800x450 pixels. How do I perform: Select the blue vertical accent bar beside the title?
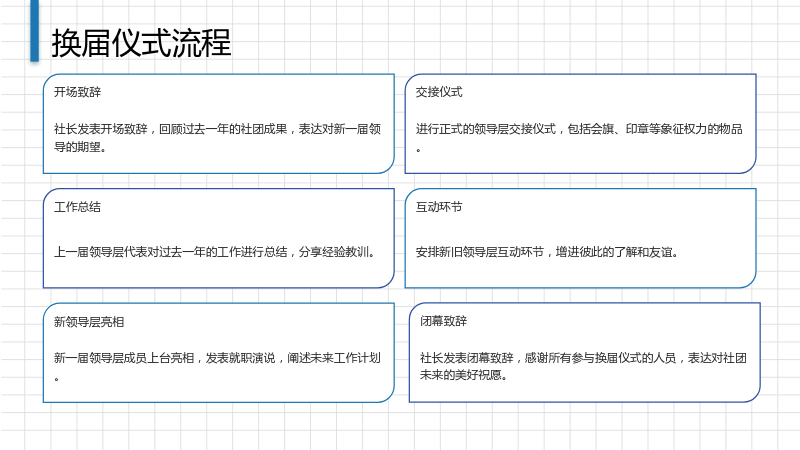click(x=34, y=31)
